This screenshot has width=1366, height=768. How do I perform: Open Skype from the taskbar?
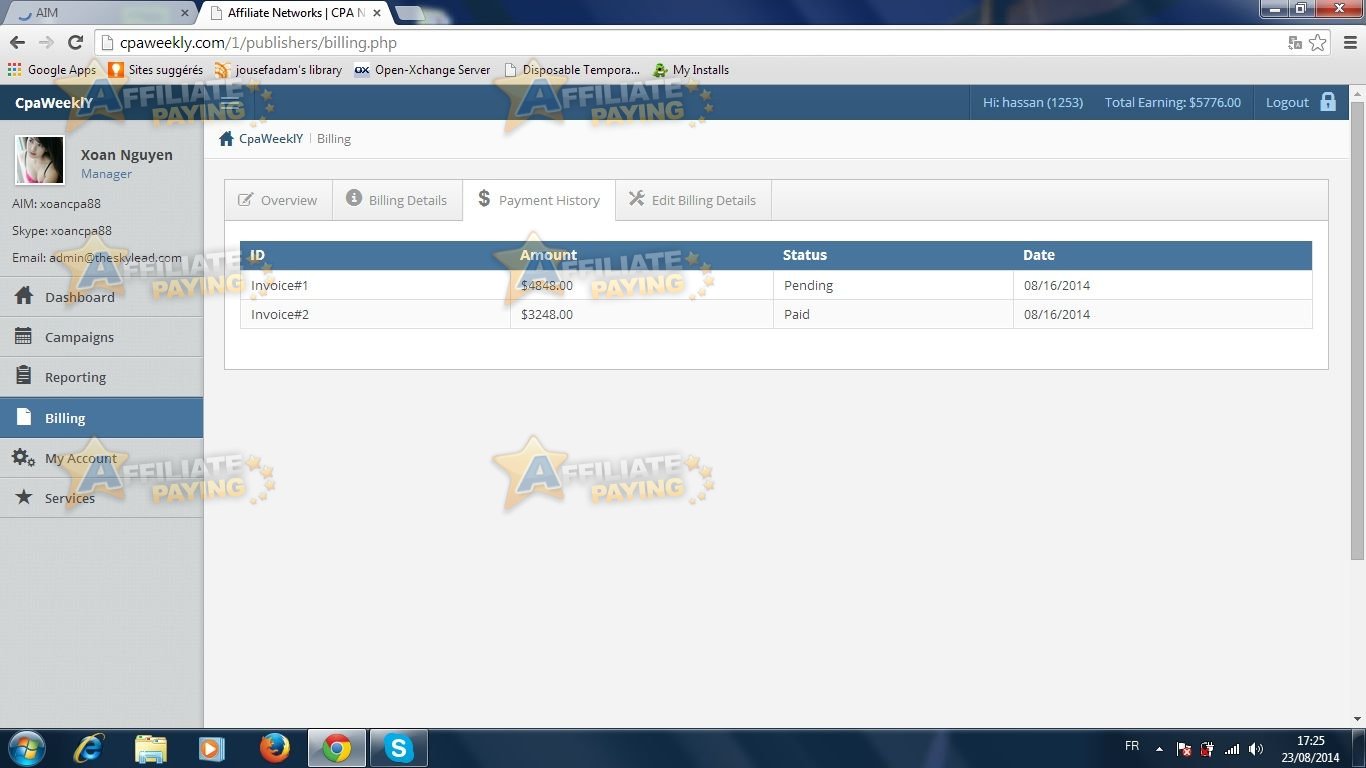pyautogui.click(x=399, y=748)
